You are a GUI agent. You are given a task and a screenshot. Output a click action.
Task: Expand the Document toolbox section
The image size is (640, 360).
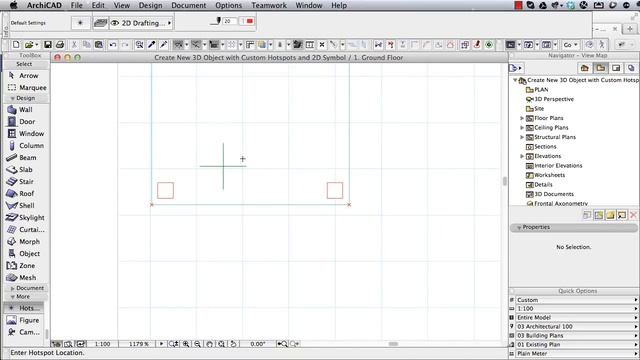[x=12, y=288]
